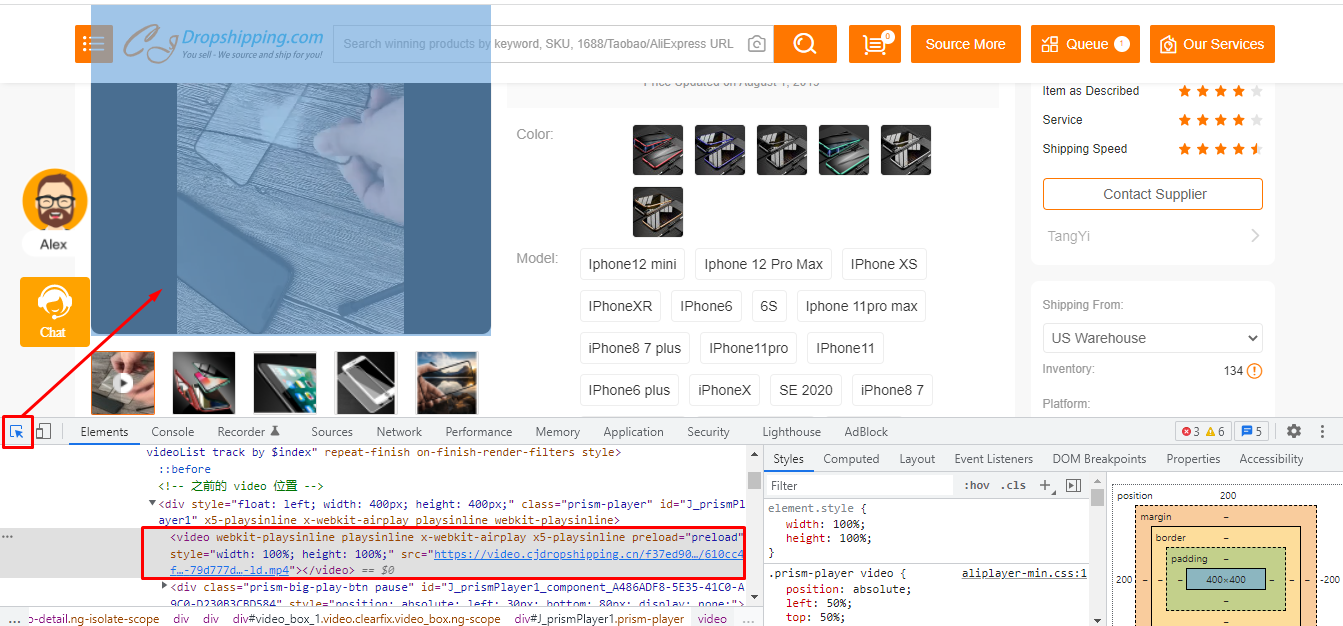Open the Event Listeners tab
The height and width of the screenshot is (626, 1343).
993,459
